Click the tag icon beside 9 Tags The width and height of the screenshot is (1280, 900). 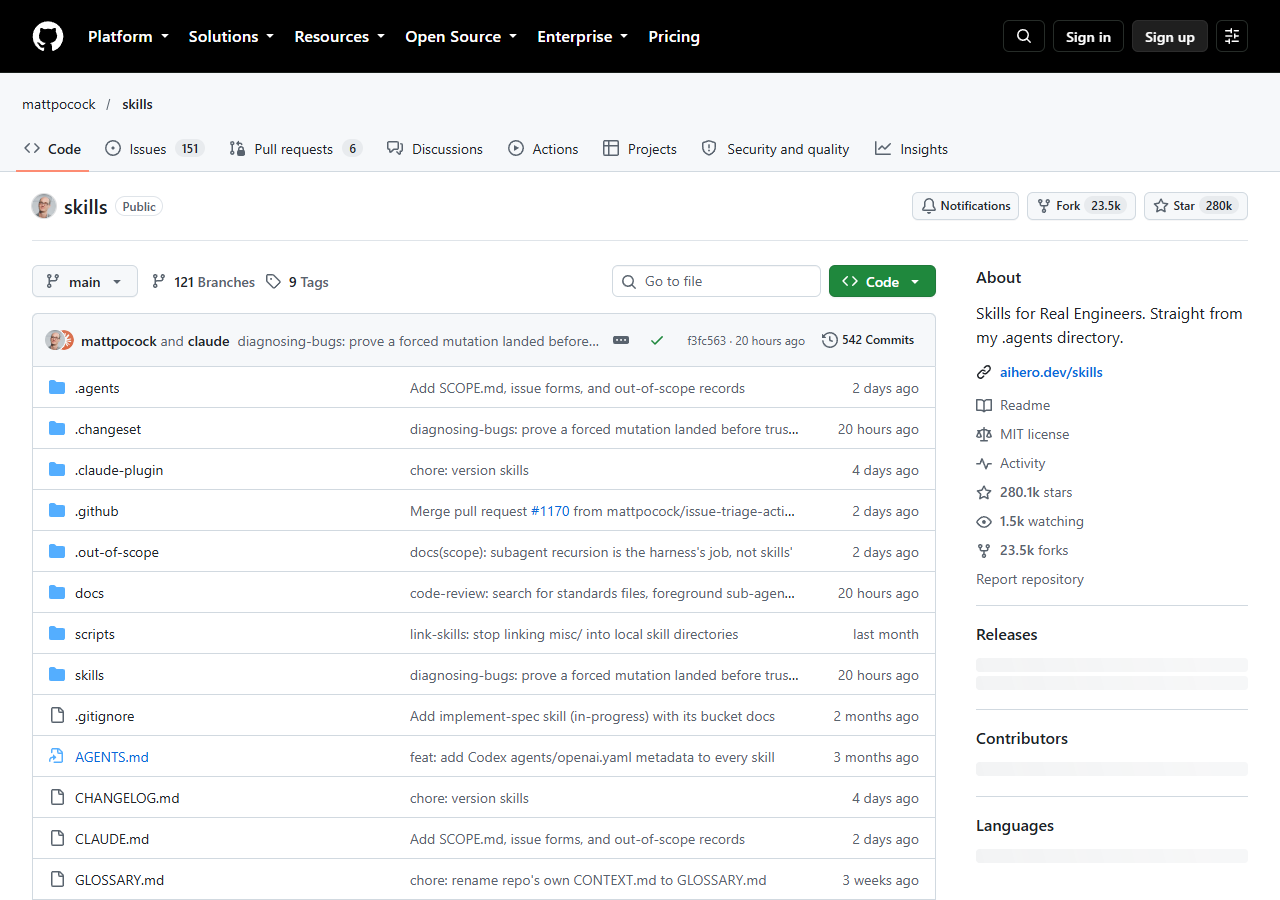pos(273,282)
